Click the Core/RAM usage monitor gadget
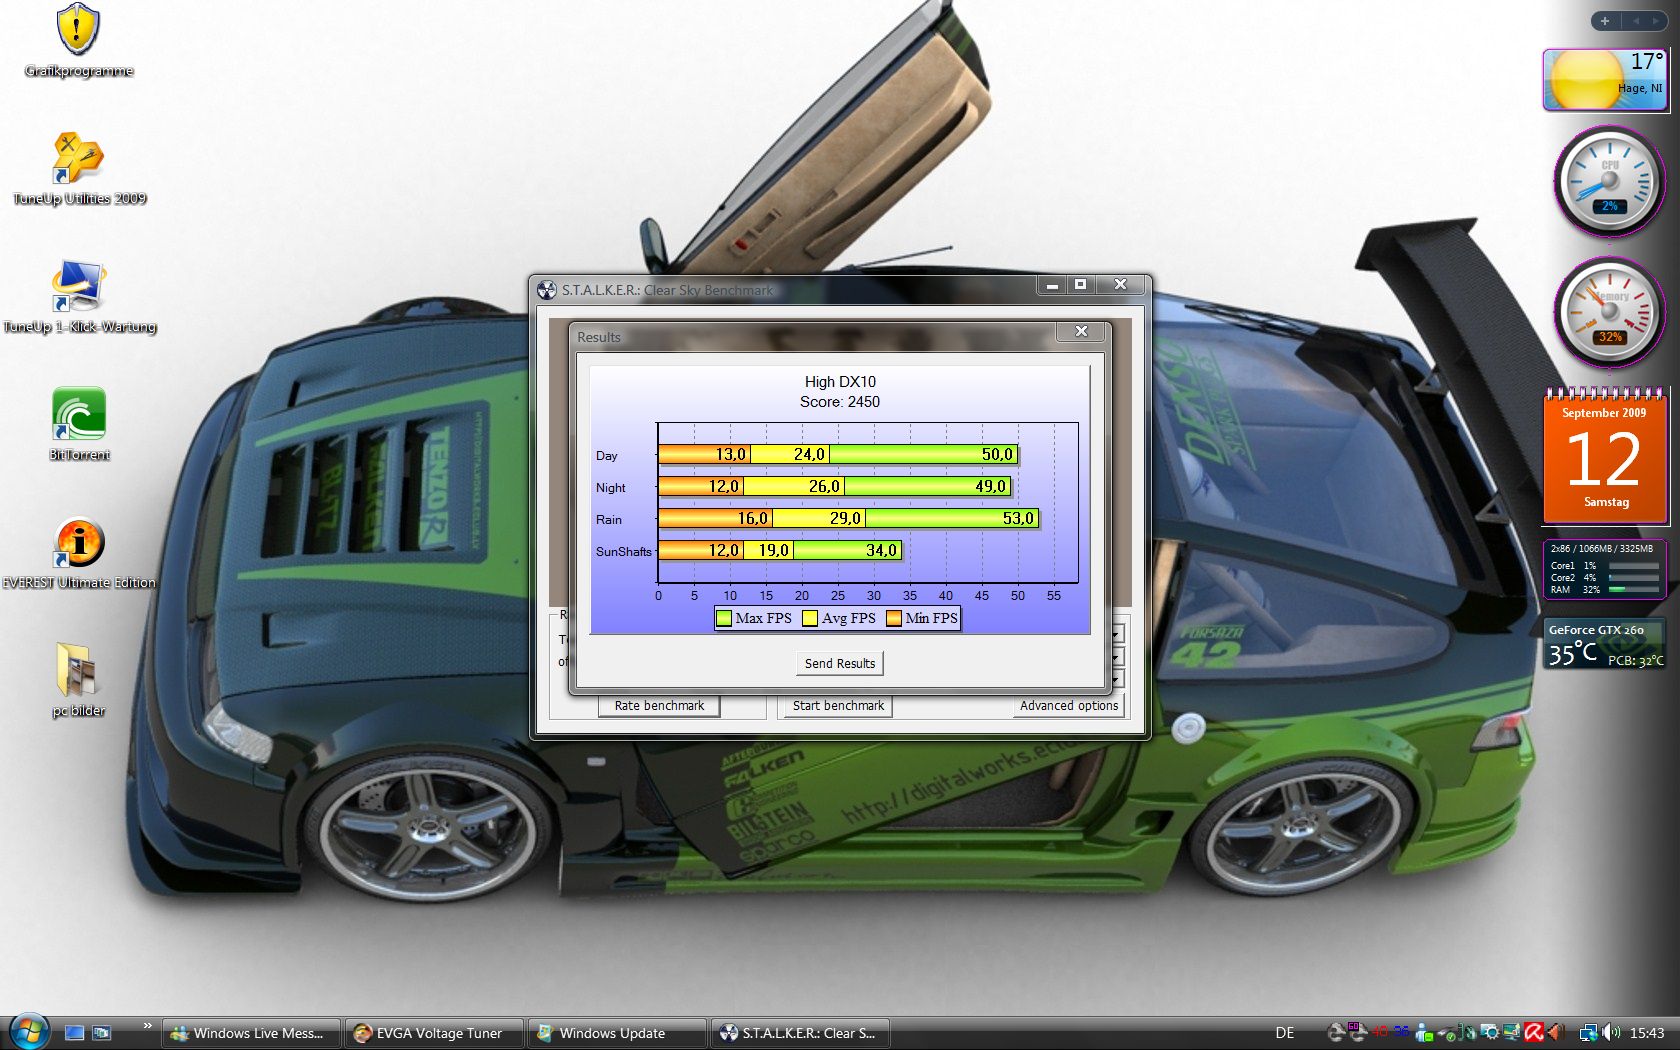The image size is (1680, 1050). (x=1604, y=568)
